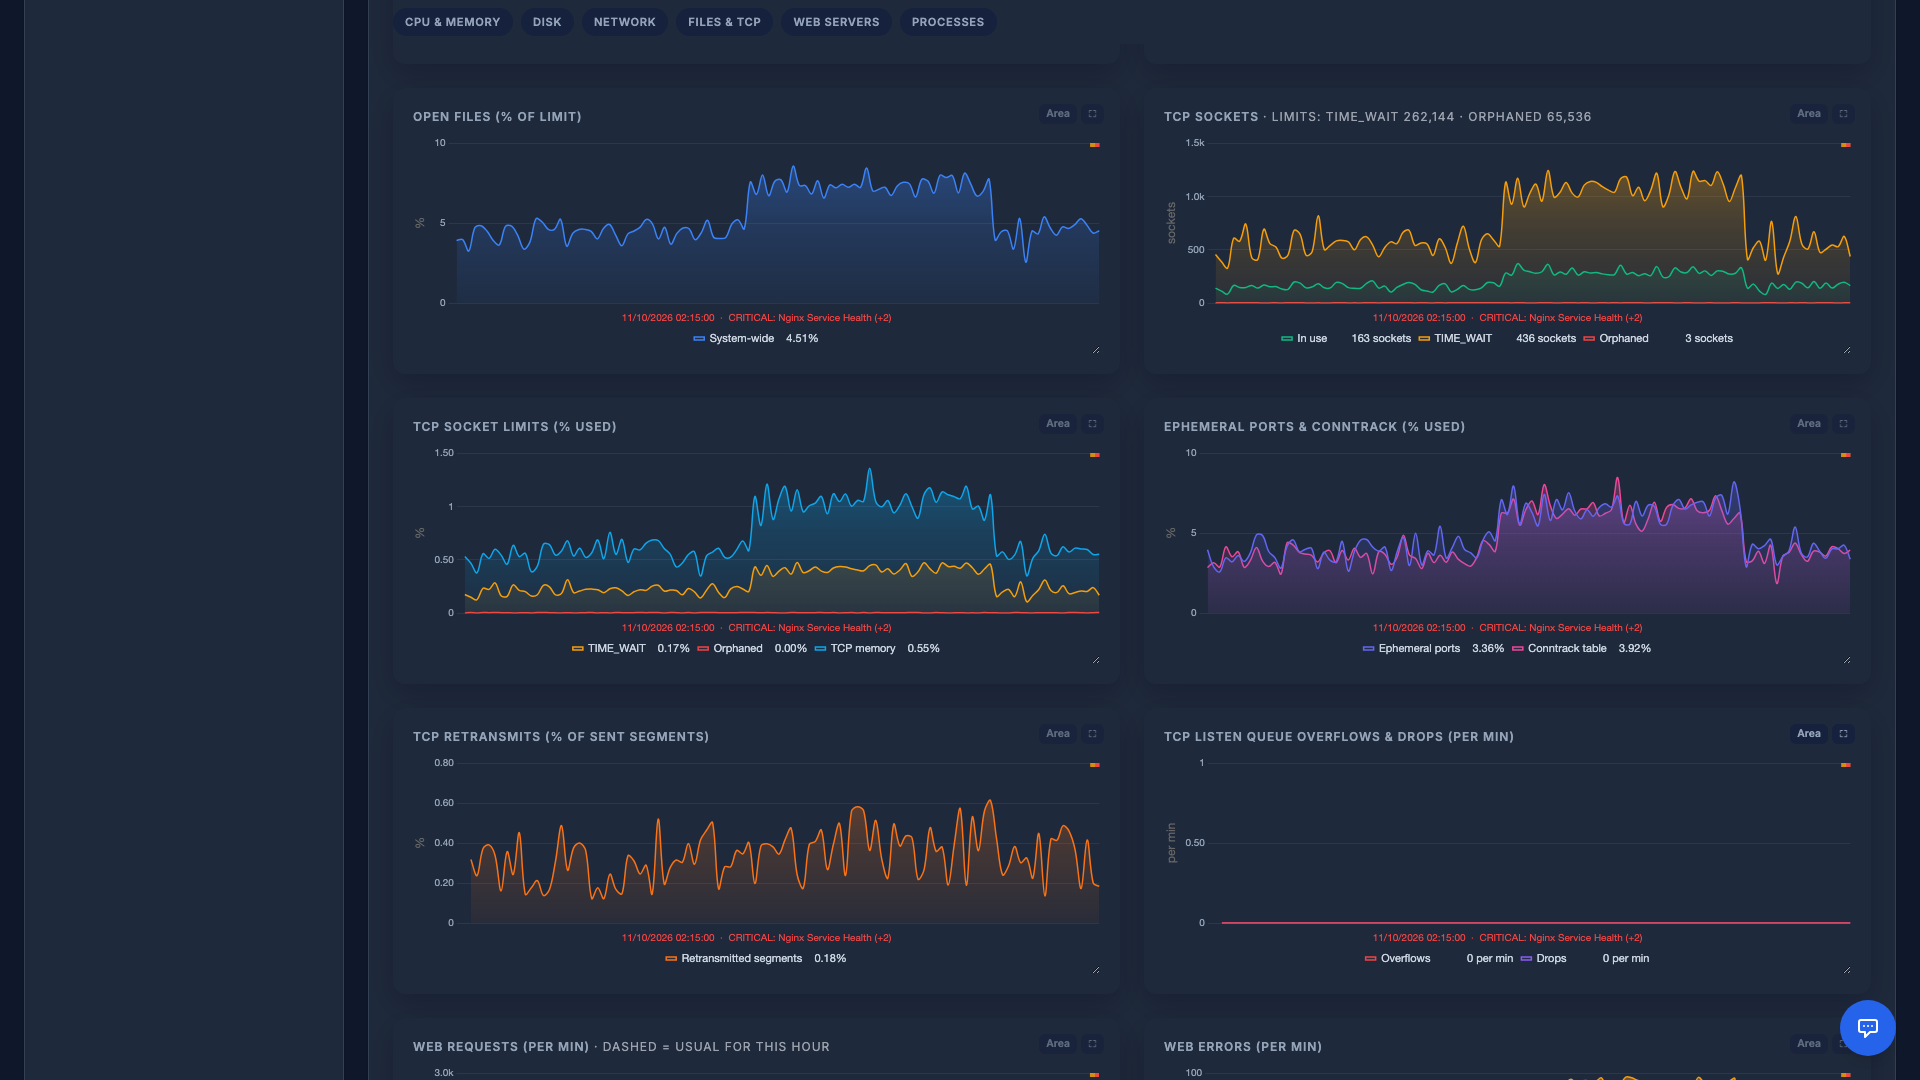Click alert marker atop Ephemeral Ports chart
The width and height of the screenshot is (1920, 1080).
point(1846,455)
